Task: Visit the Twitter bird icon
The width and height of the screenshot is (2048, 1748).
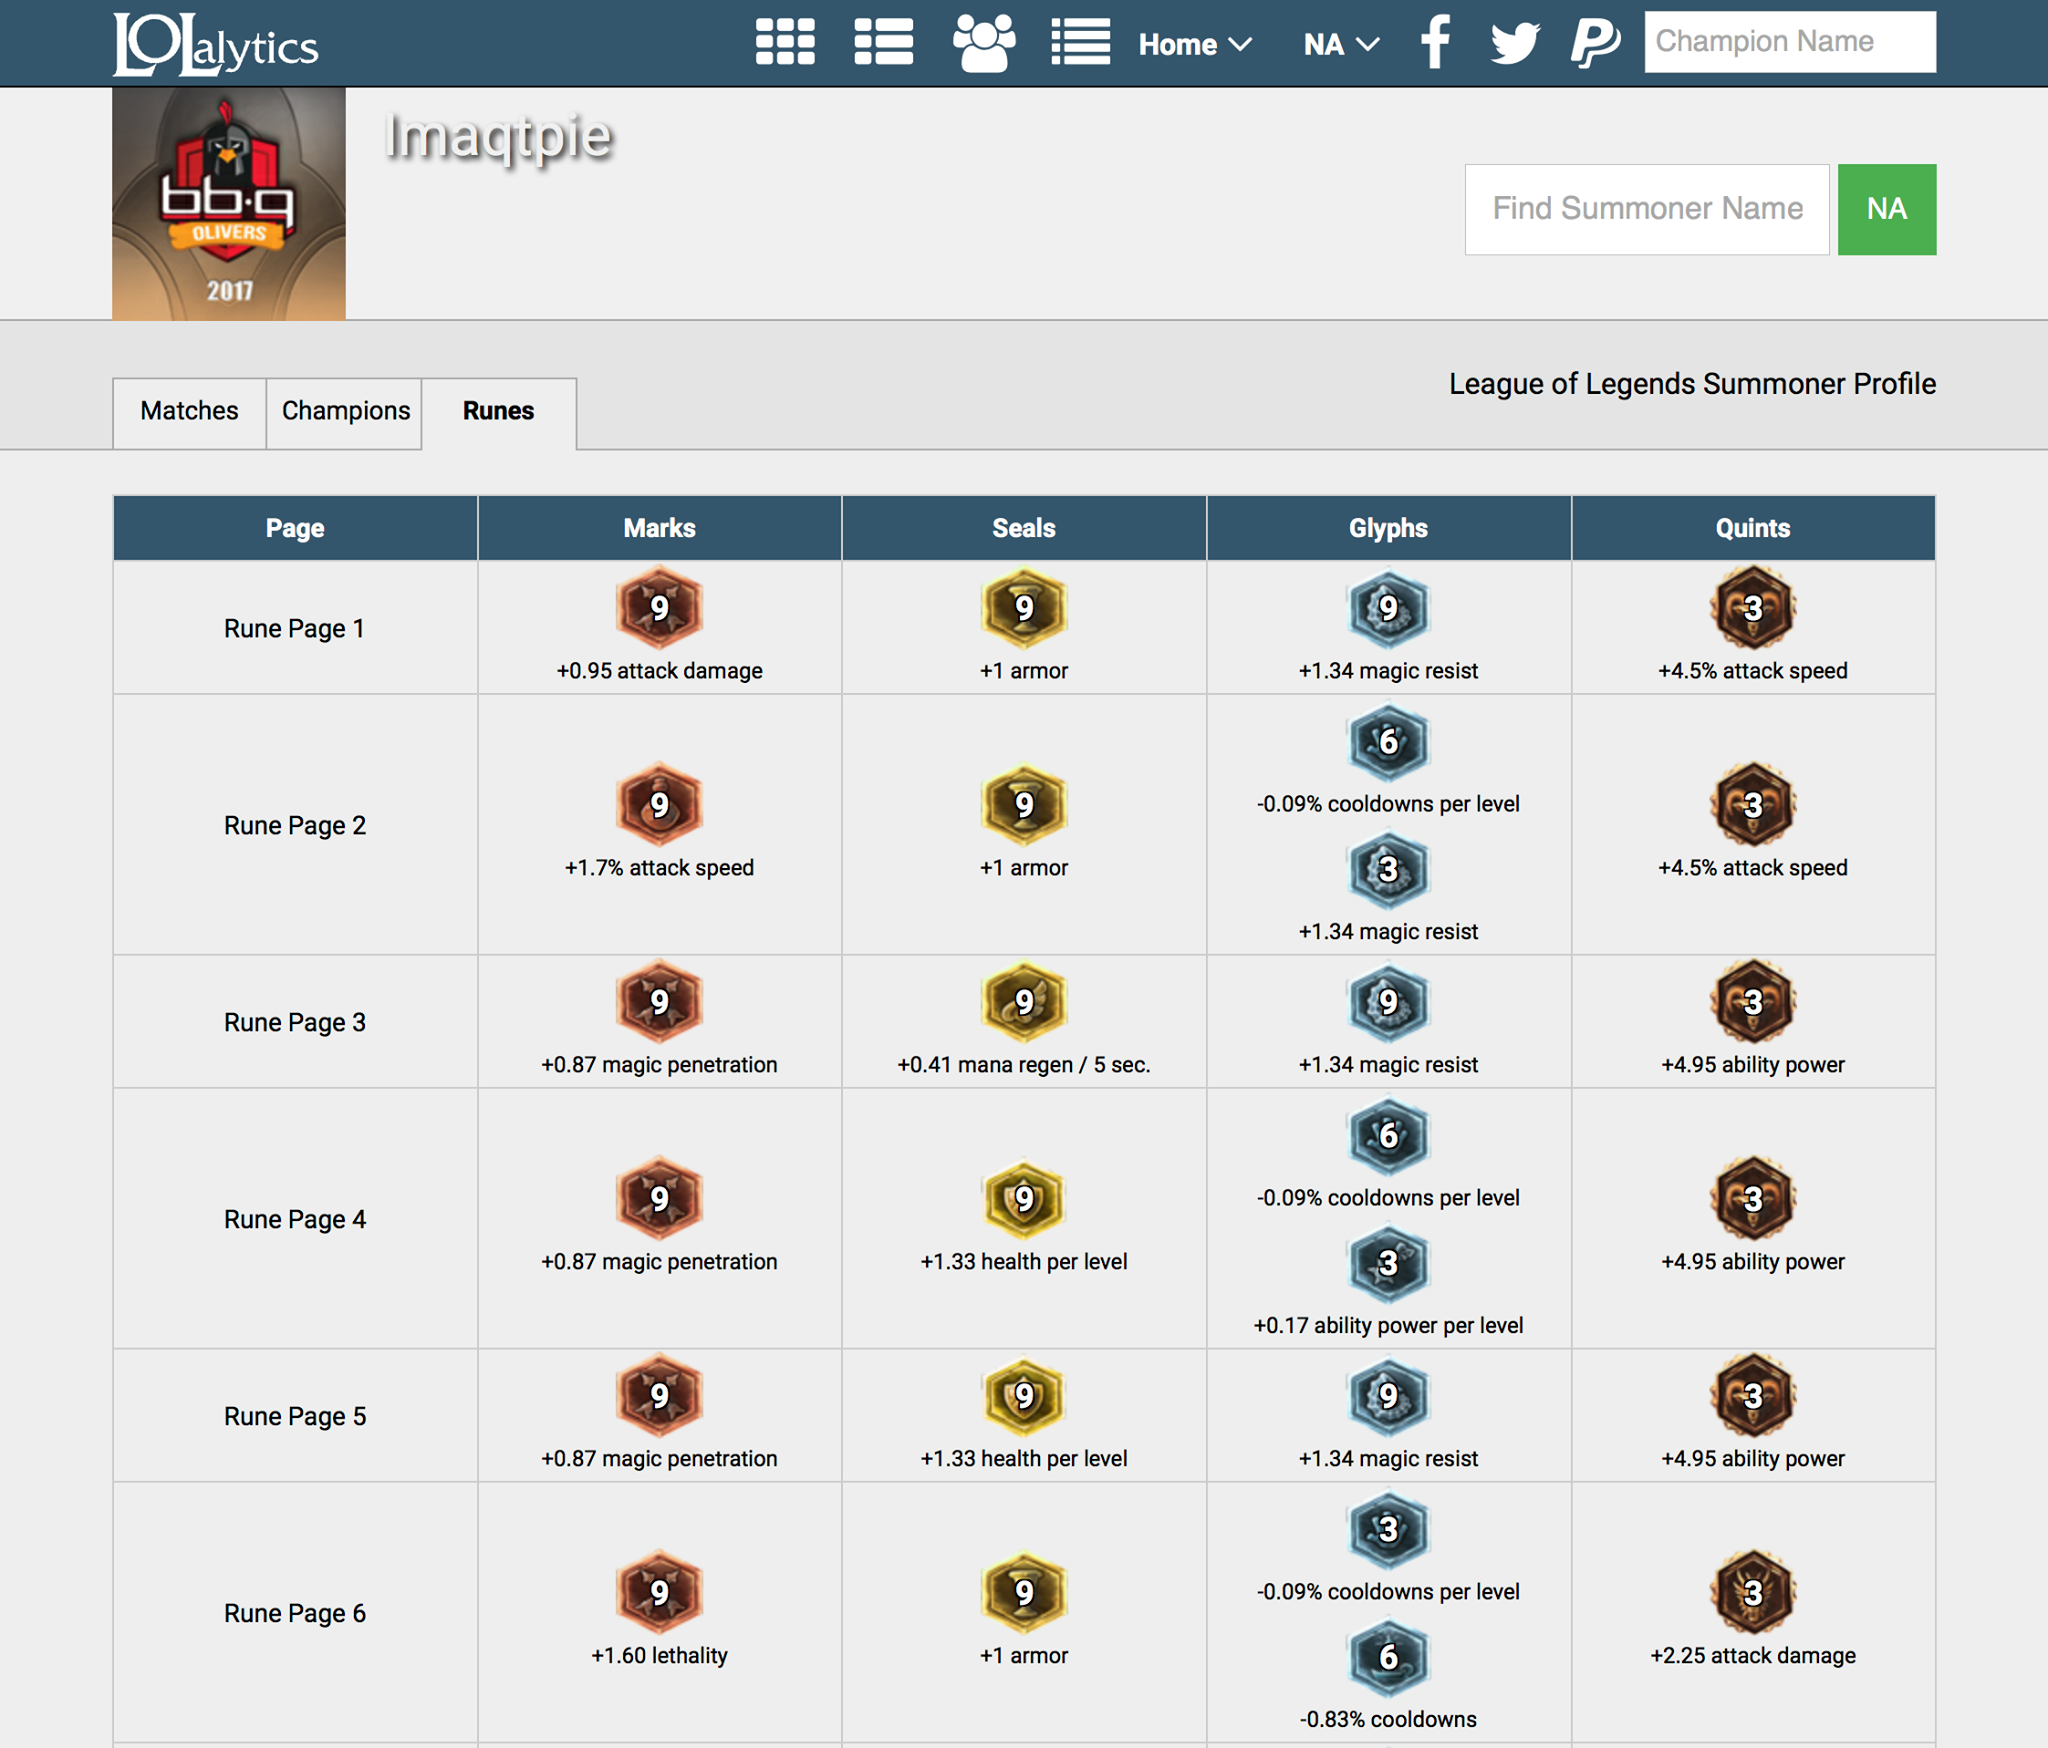Action: 1514,43
